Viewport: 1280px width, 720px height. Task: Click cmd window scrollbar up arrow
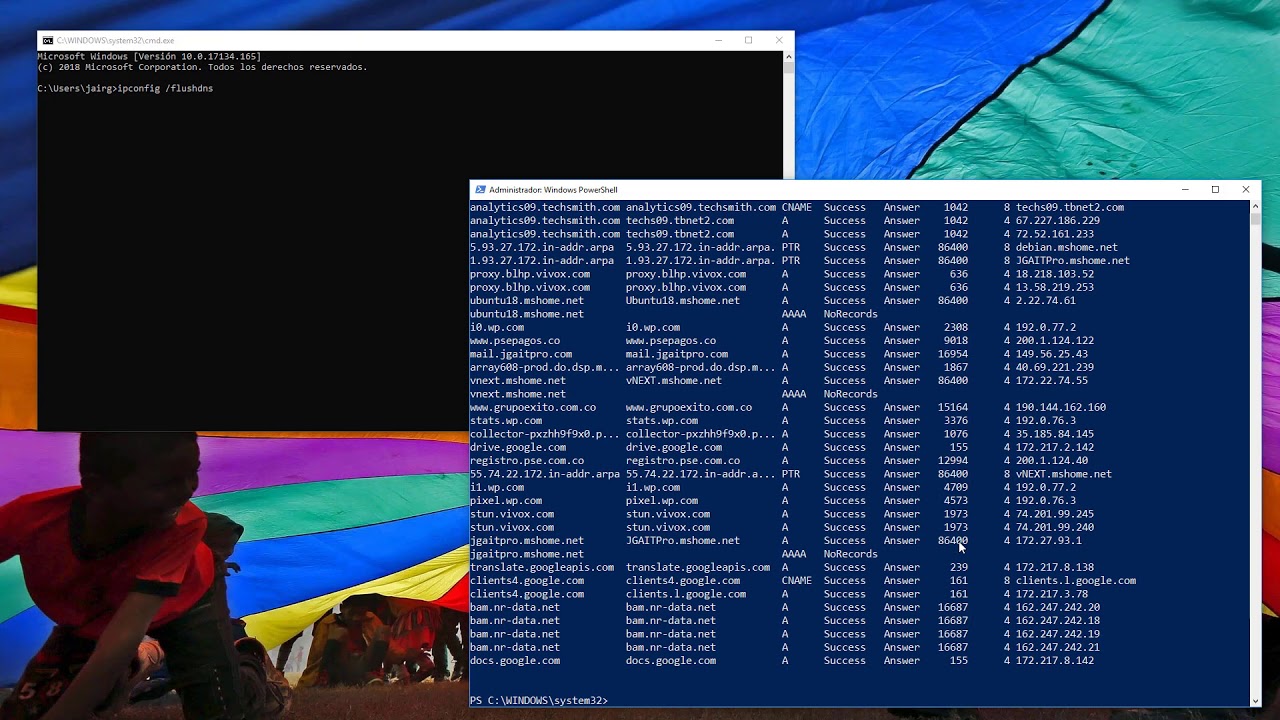788,57
